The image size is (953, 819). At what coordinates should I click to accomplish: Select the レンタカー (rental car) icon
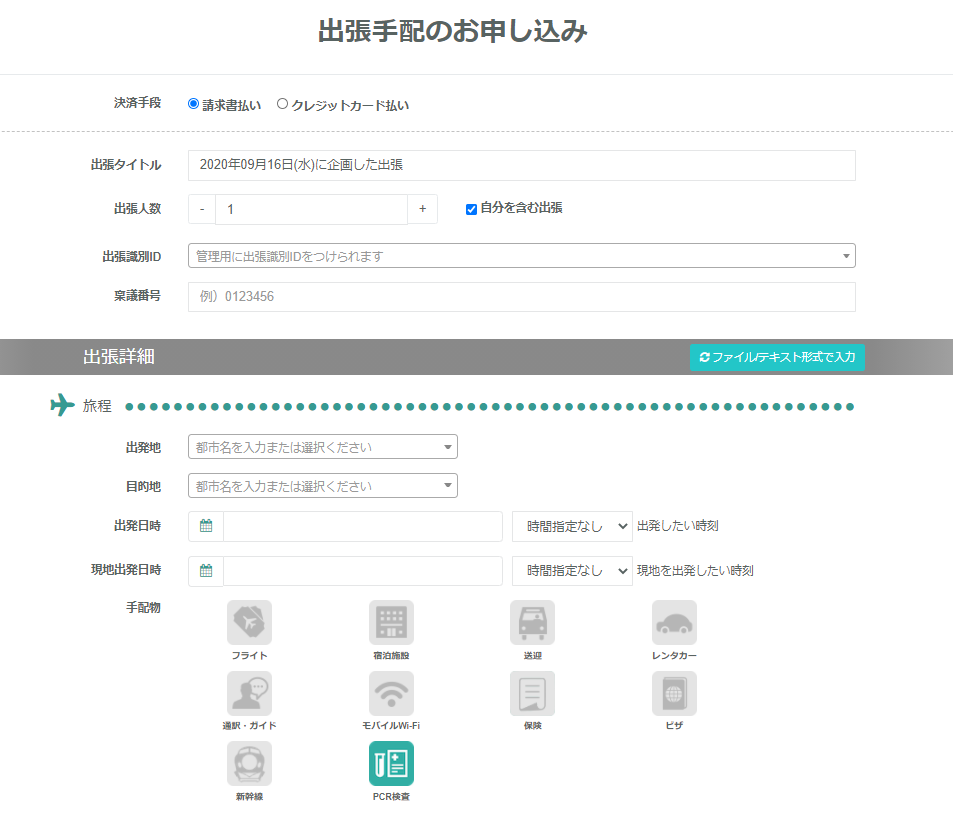[x=674, y=622]
